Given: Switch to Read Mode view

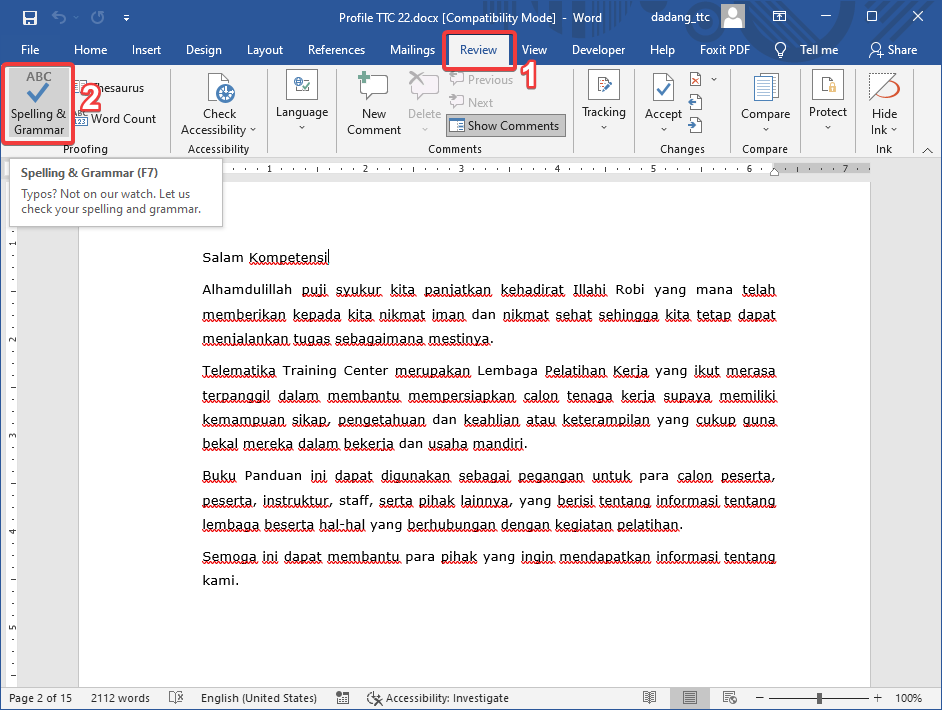Looking at the screenshot, I should tap(650, 697).
